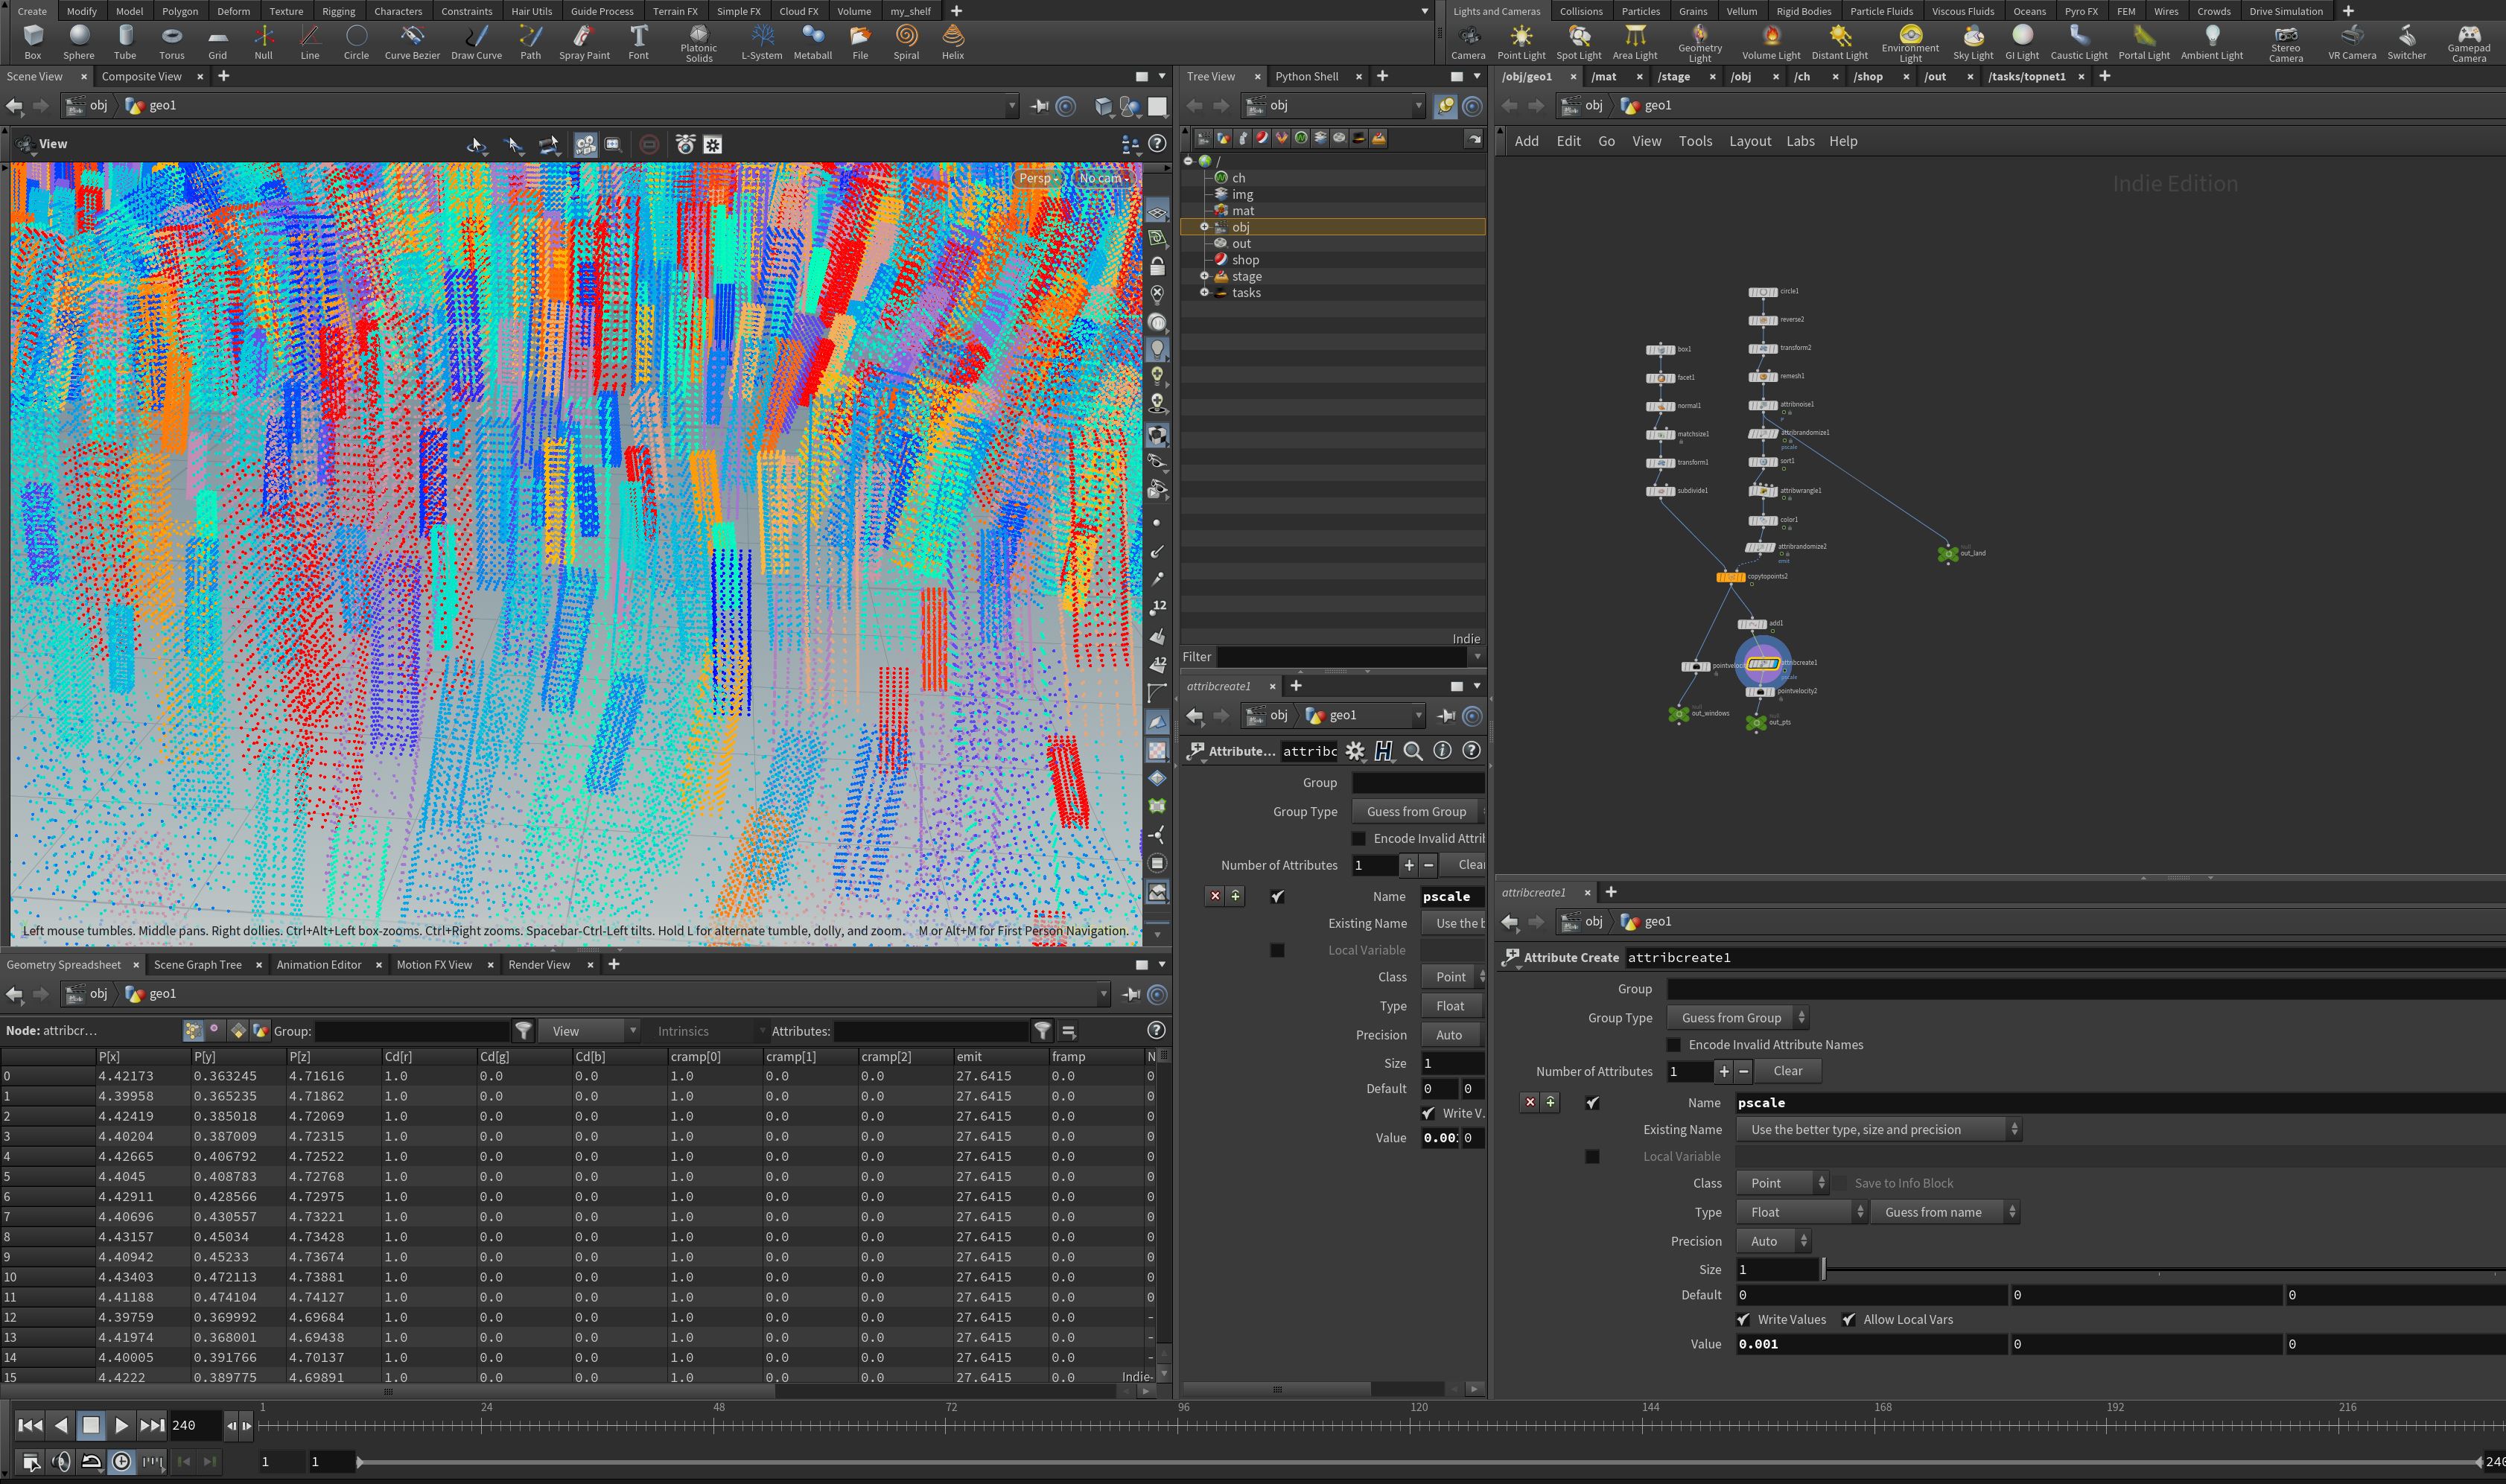Toggle audio mute in the playbar

coord(61,1461)
